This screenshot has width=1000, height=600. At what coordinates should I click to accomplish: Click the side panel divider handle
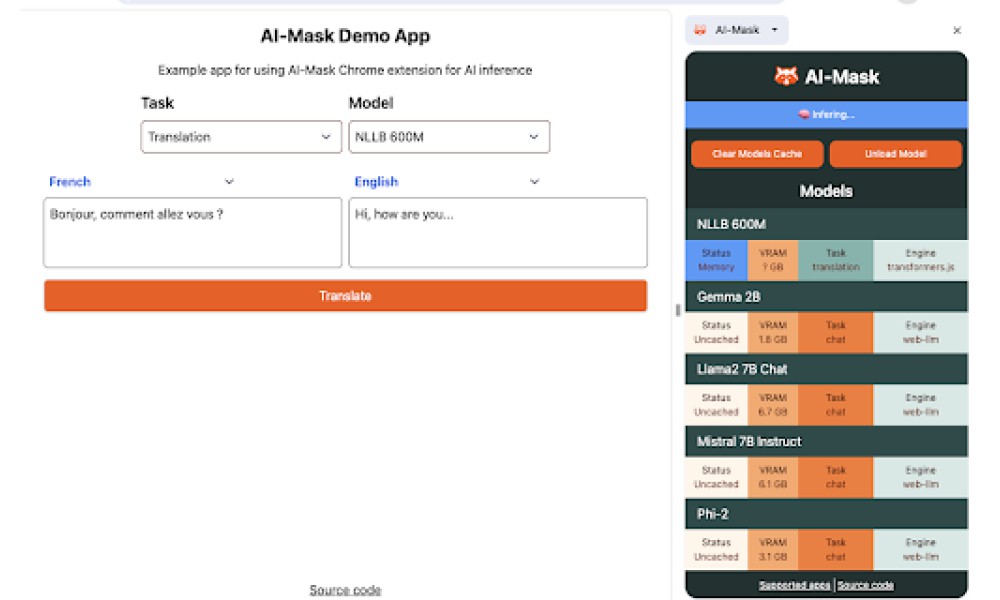677,310
